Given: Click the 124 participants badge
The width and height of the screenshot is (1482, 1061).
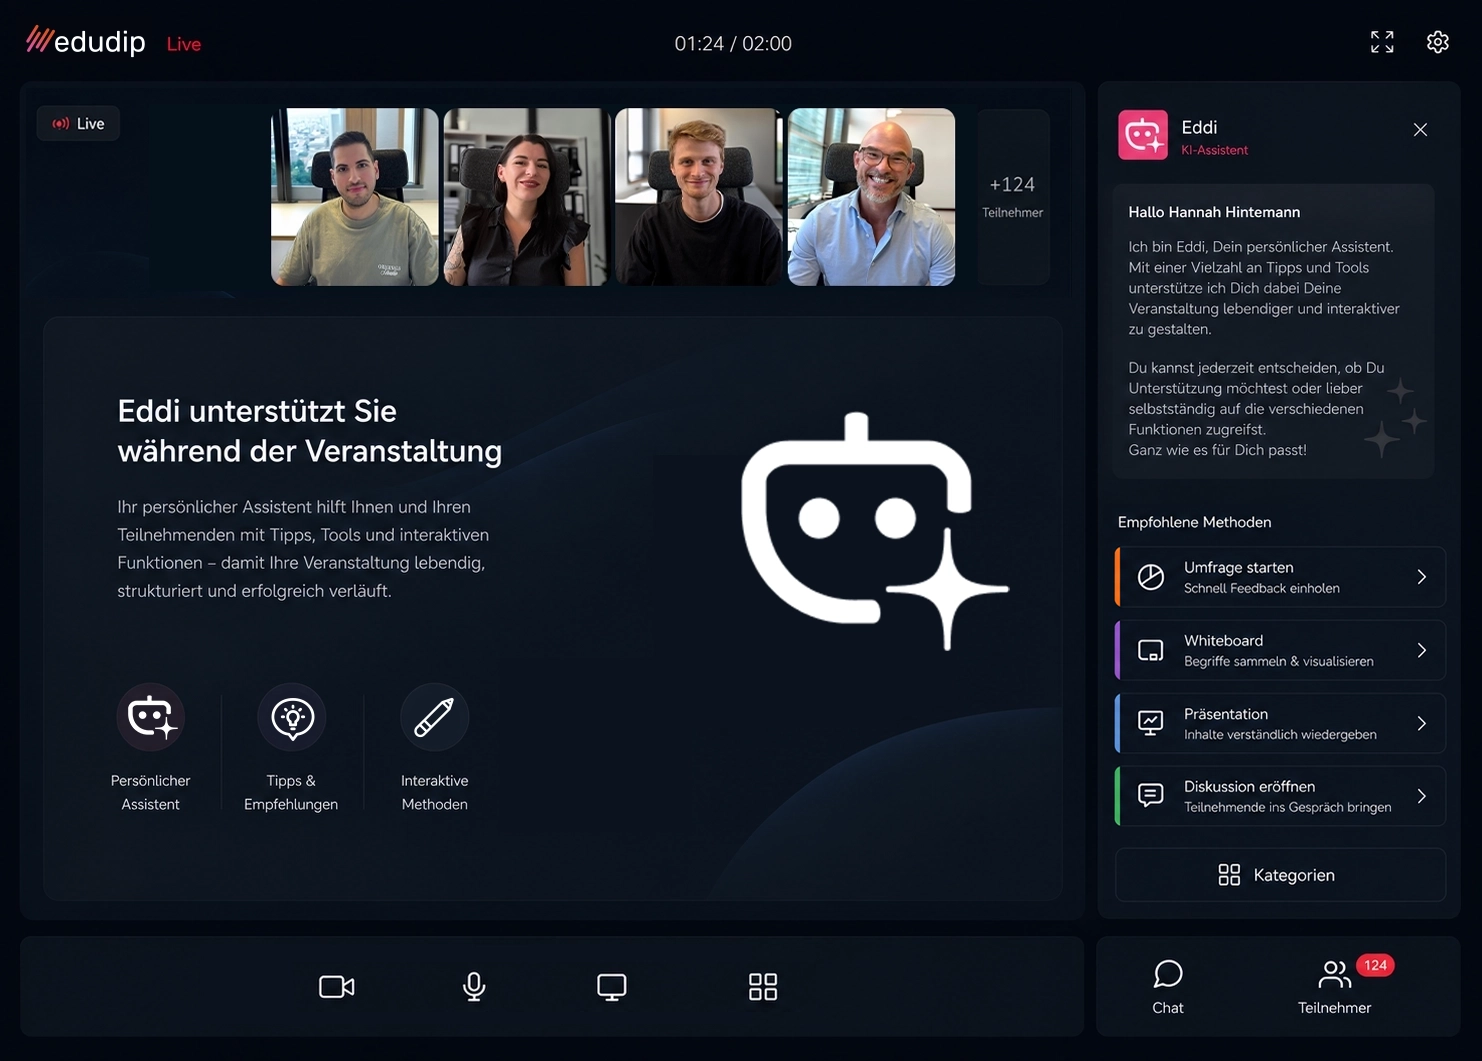Looking at the screenshot, I should tap(1375, 965).
